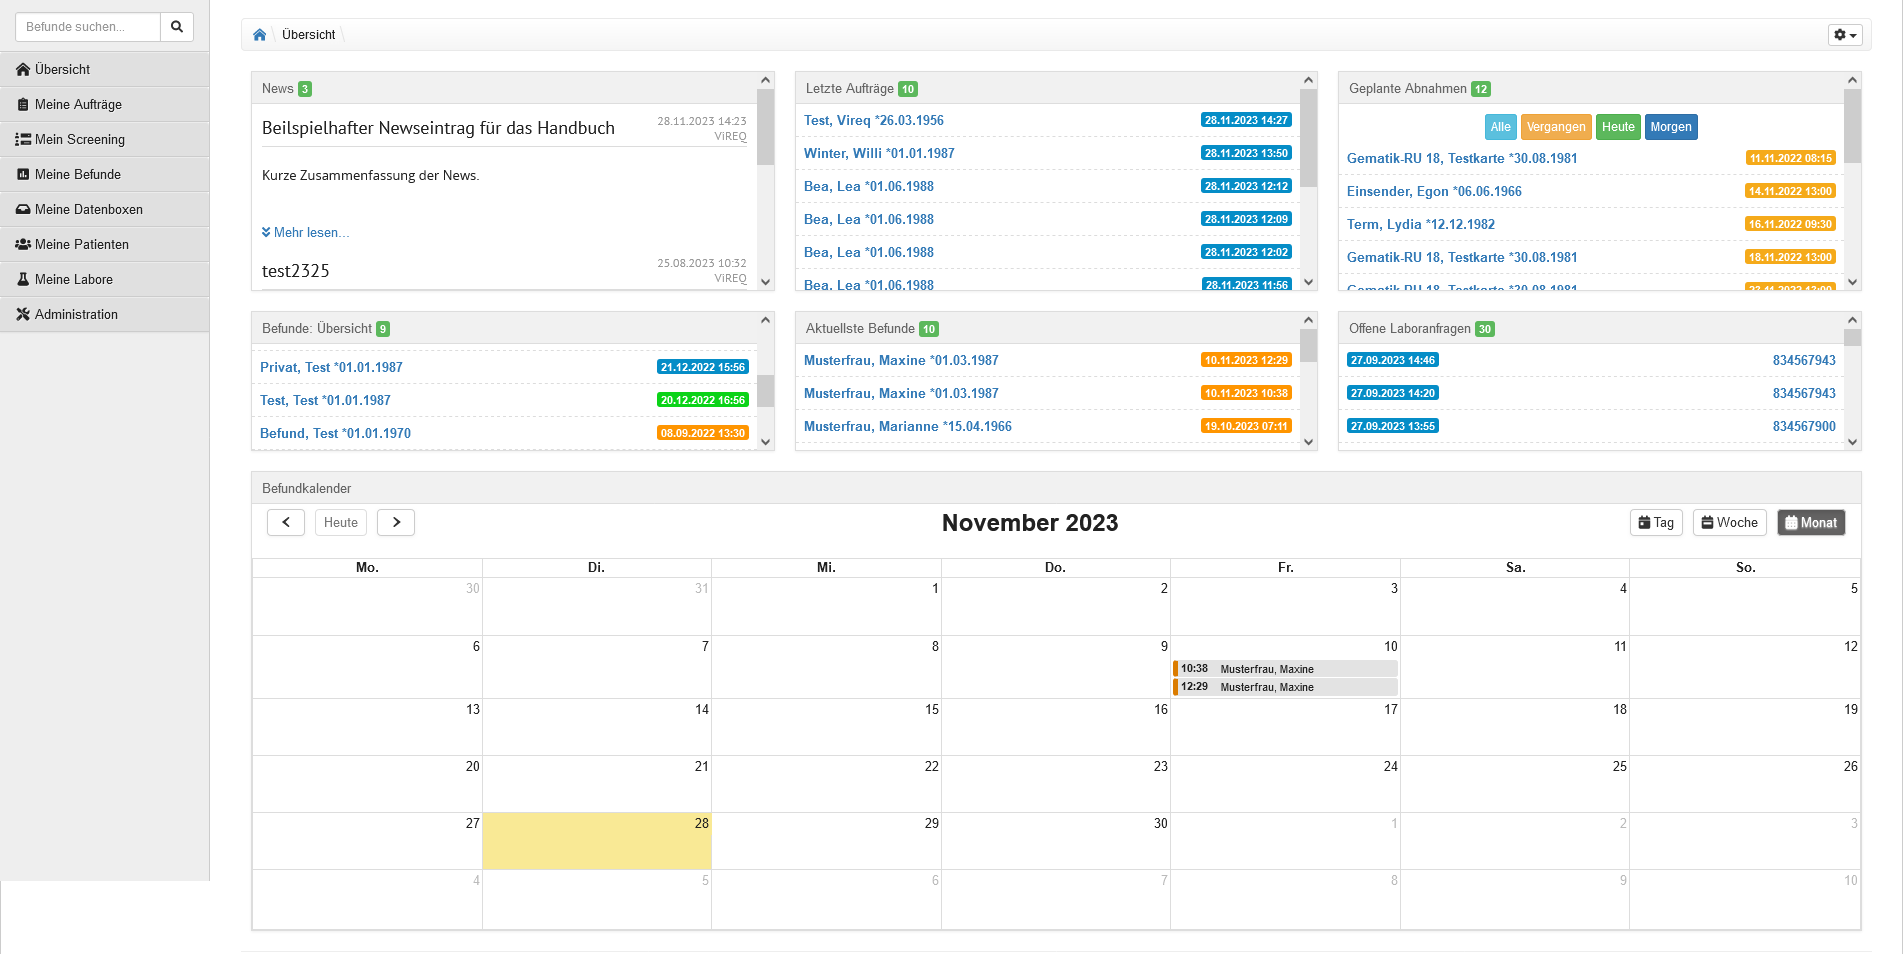Go to next month in calendar
This screenshot has width=1903, height=954.
click(x=396, y=522)
